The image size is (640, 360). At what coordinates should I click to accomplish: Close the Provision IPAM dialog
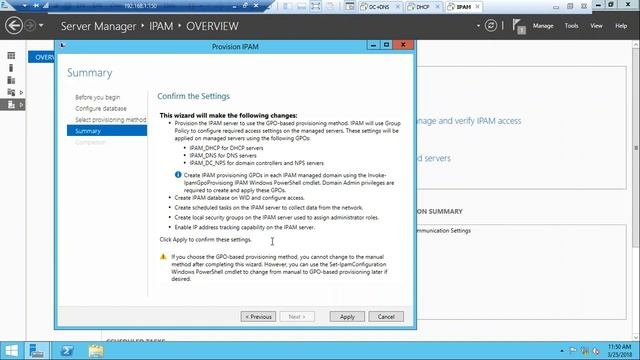point(403,45)
